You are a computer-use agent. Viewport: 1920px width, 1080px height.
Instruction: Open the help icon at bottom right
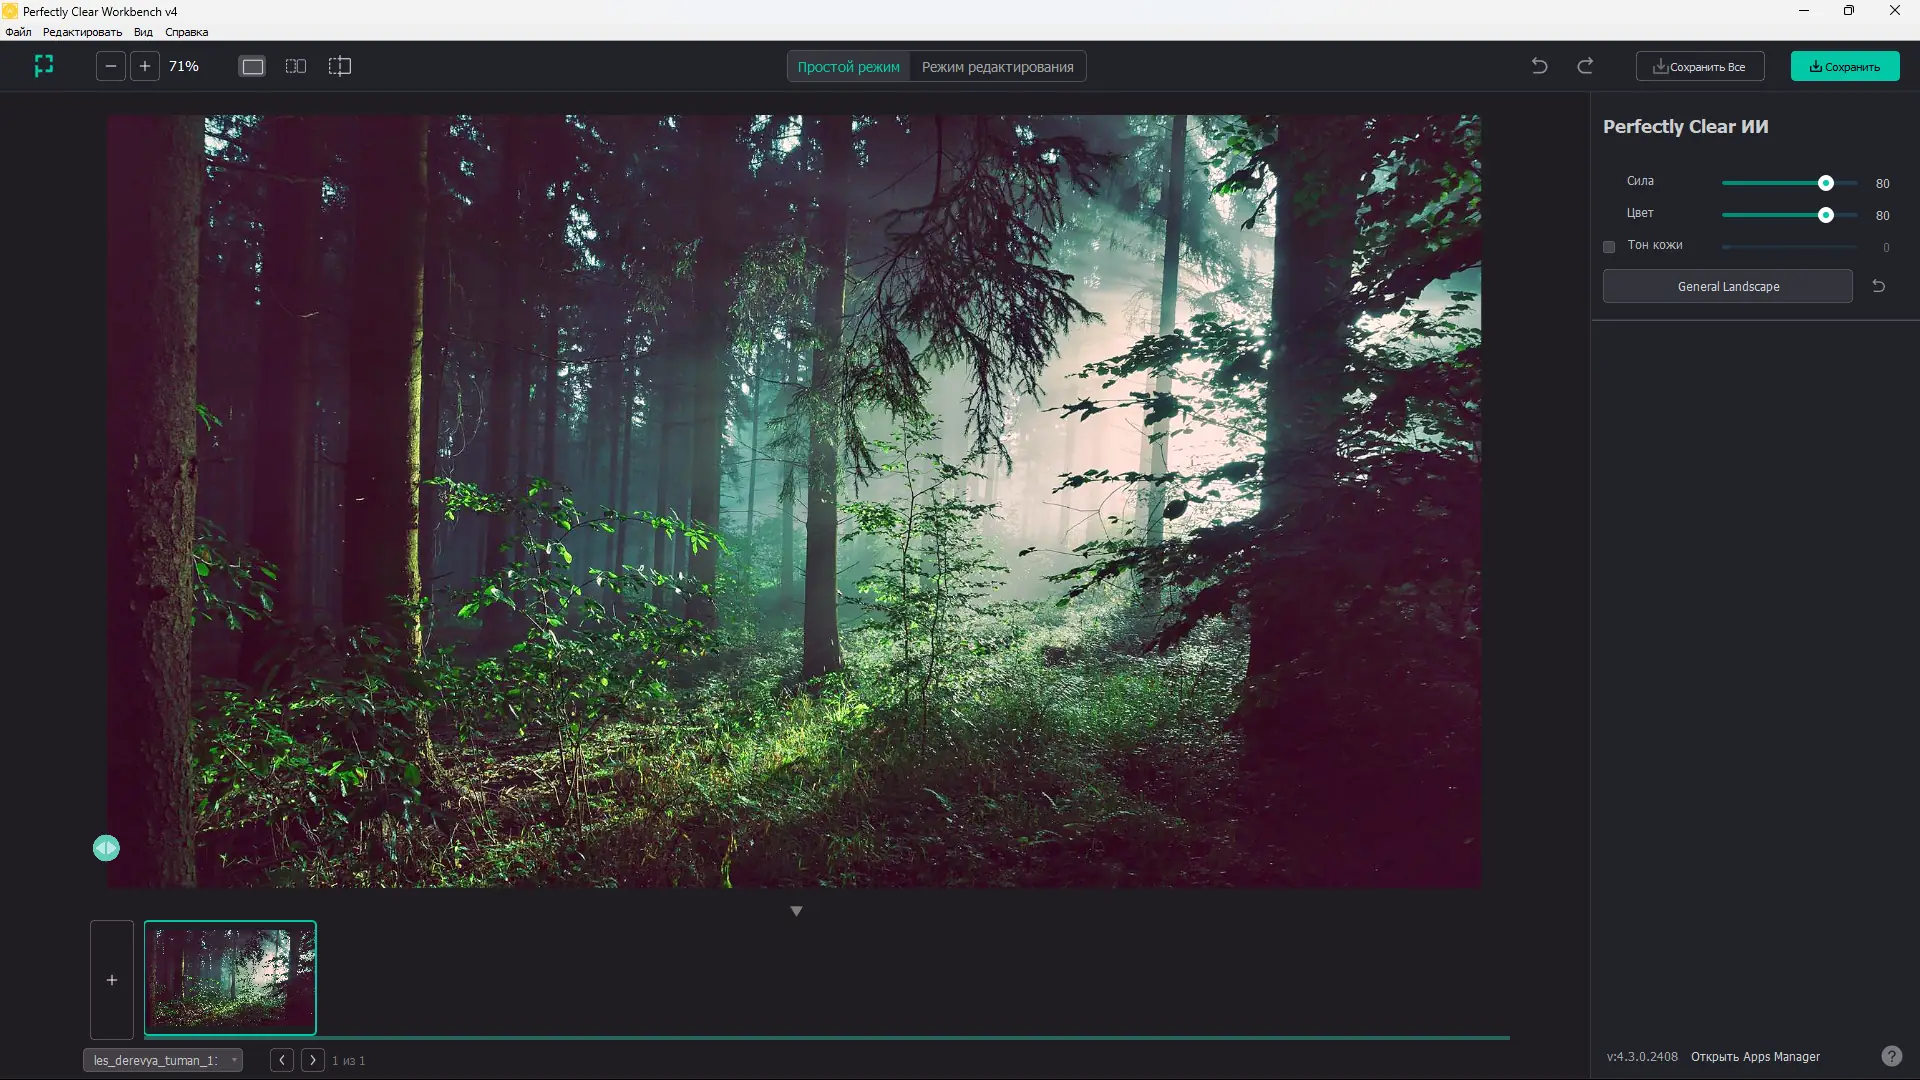click(1893, 1055)
